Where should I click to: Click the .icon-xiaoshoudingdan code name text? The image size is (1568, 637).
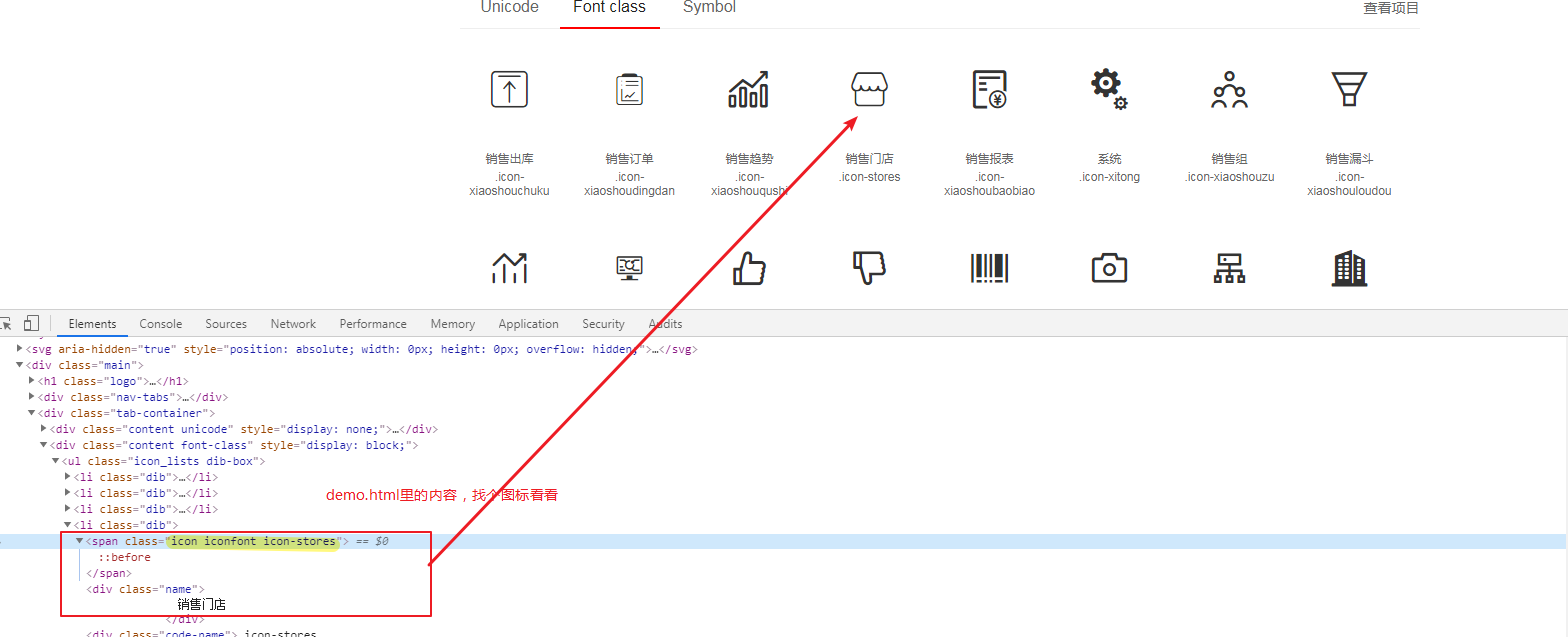click(630, 184)
